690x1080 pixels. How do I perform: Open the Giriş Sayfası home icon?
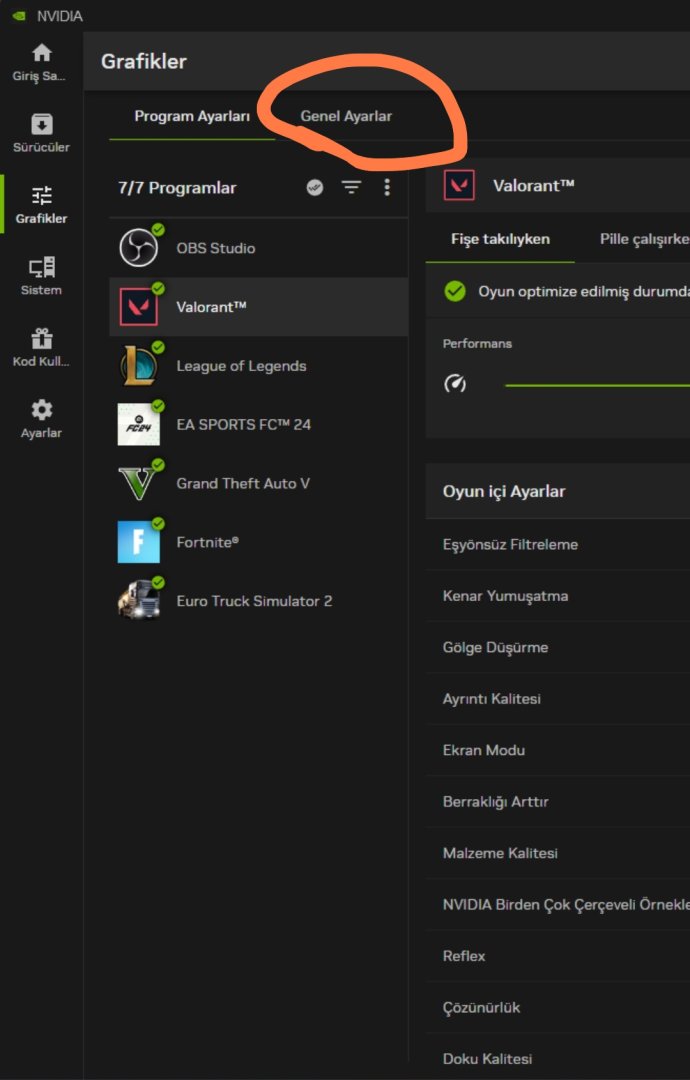click(41, 53)
